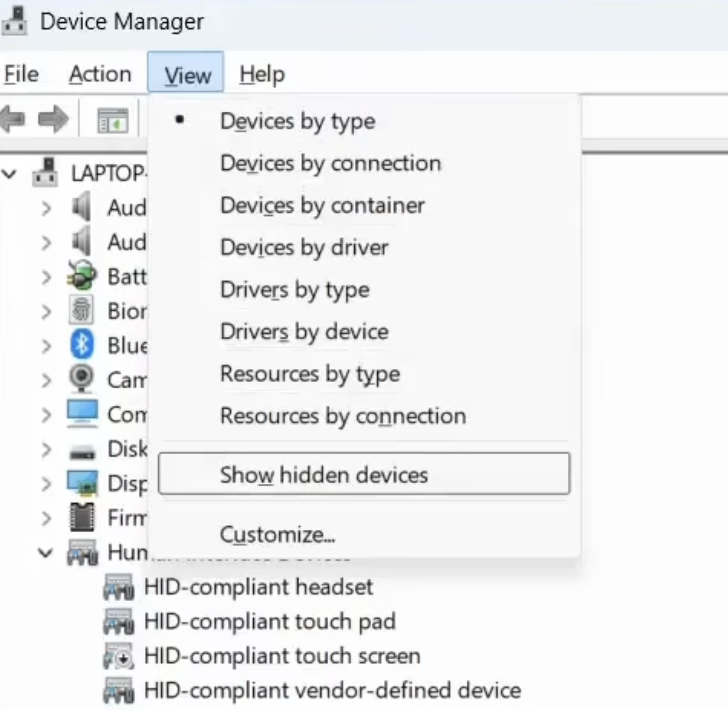Select the Blue… tree row label
Viewport: 728px width, 710px height.
pos(127,345)
